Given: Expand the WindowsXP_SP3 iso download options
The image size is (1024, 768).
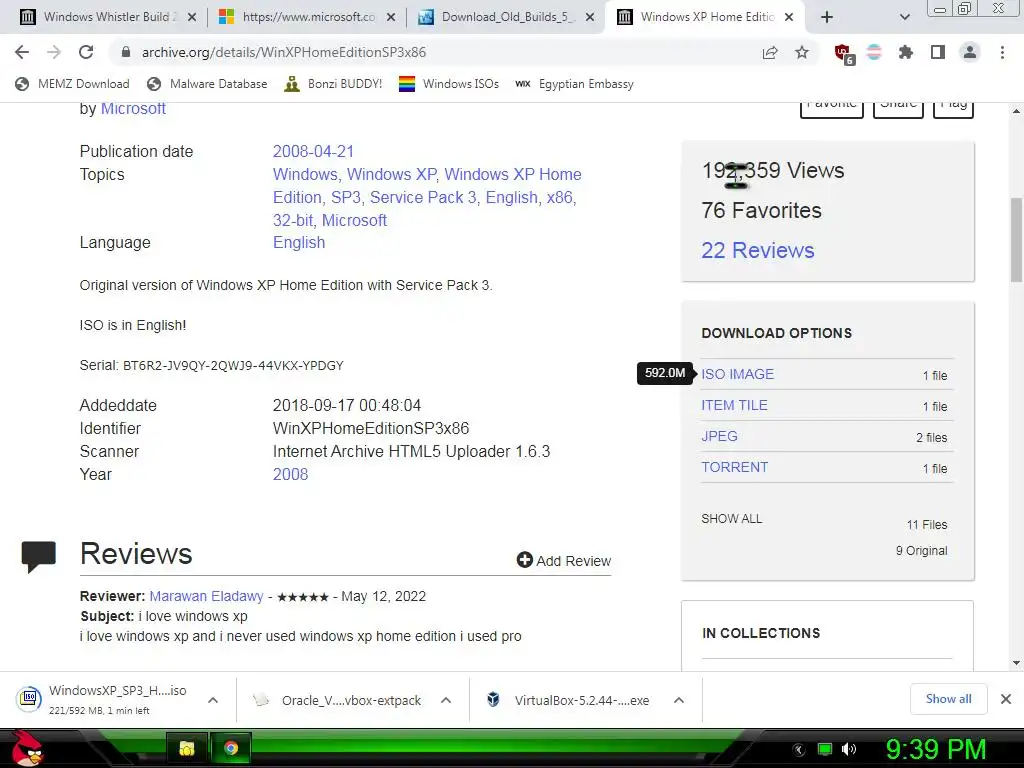Looking at the screenshot, I should tap(213, 700).
